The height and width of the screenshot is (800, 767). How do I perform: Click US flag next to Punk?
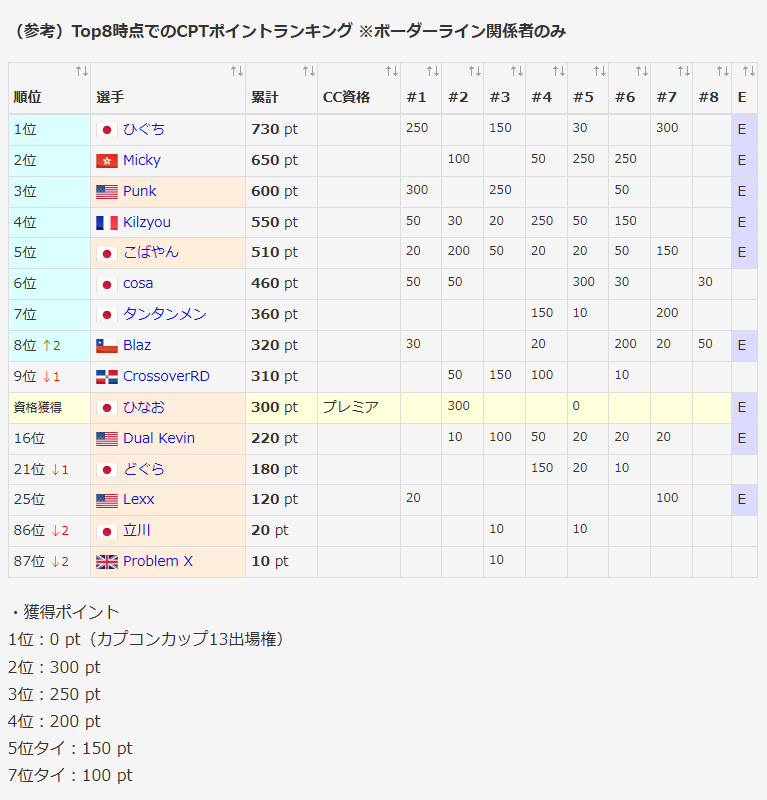(107, 192)
